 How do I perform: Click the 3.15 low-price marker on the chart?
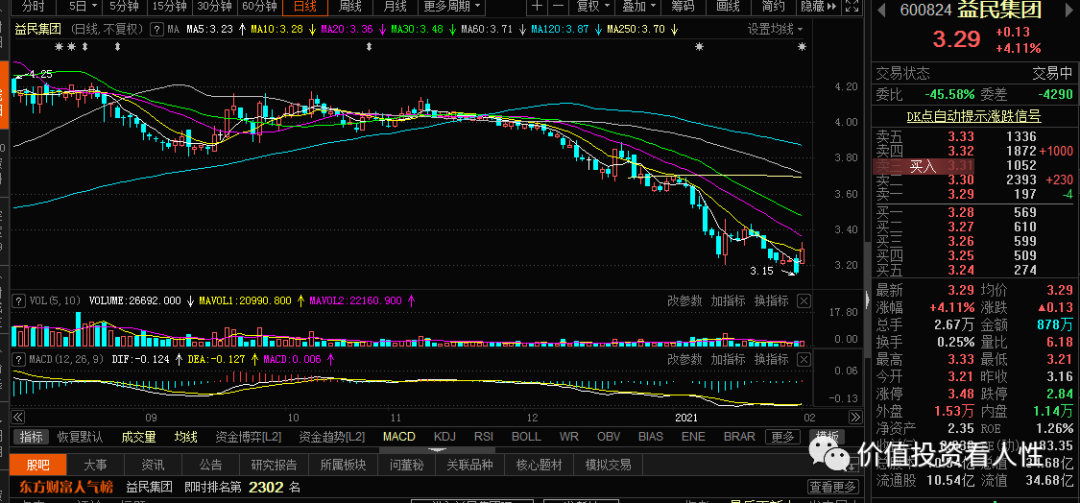[762, 271]
